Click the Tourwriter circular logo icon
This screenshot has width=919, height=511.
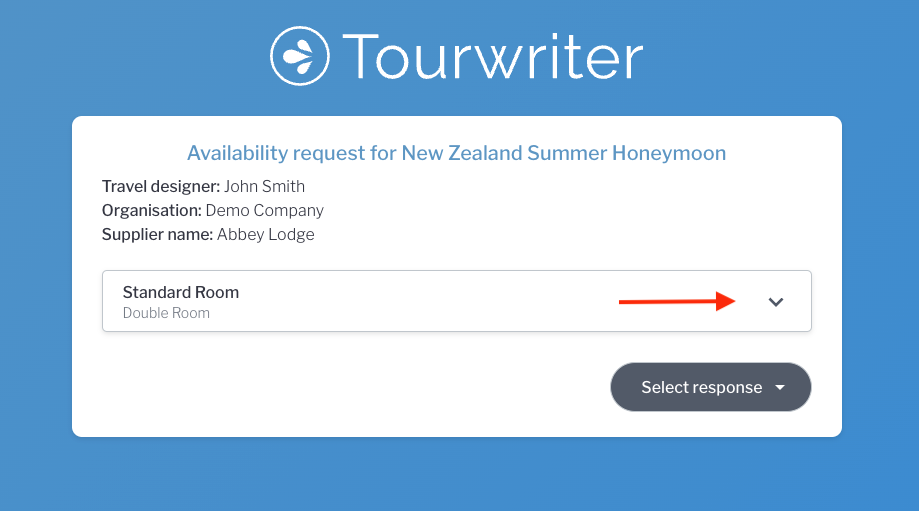tap(299, 55)
